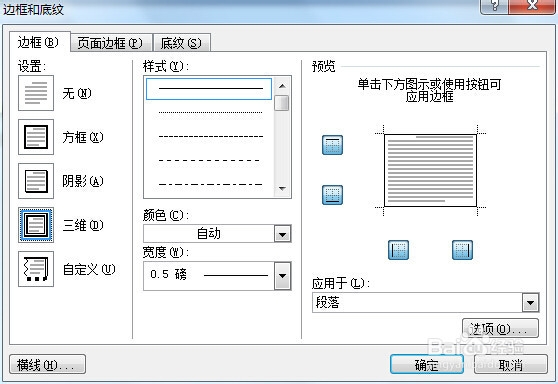Click the style list scrollbar thumb
The image size is (558, 384).
[282, 103]
